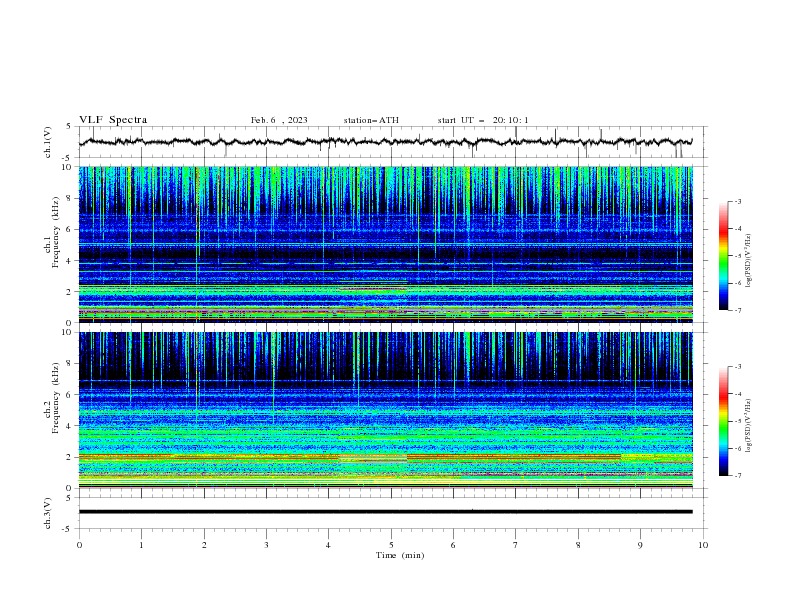Click the ch.2 spectrogram panel
Image resolution: width=792 pixels, height=612 pixels.
(x=386, y=410)
